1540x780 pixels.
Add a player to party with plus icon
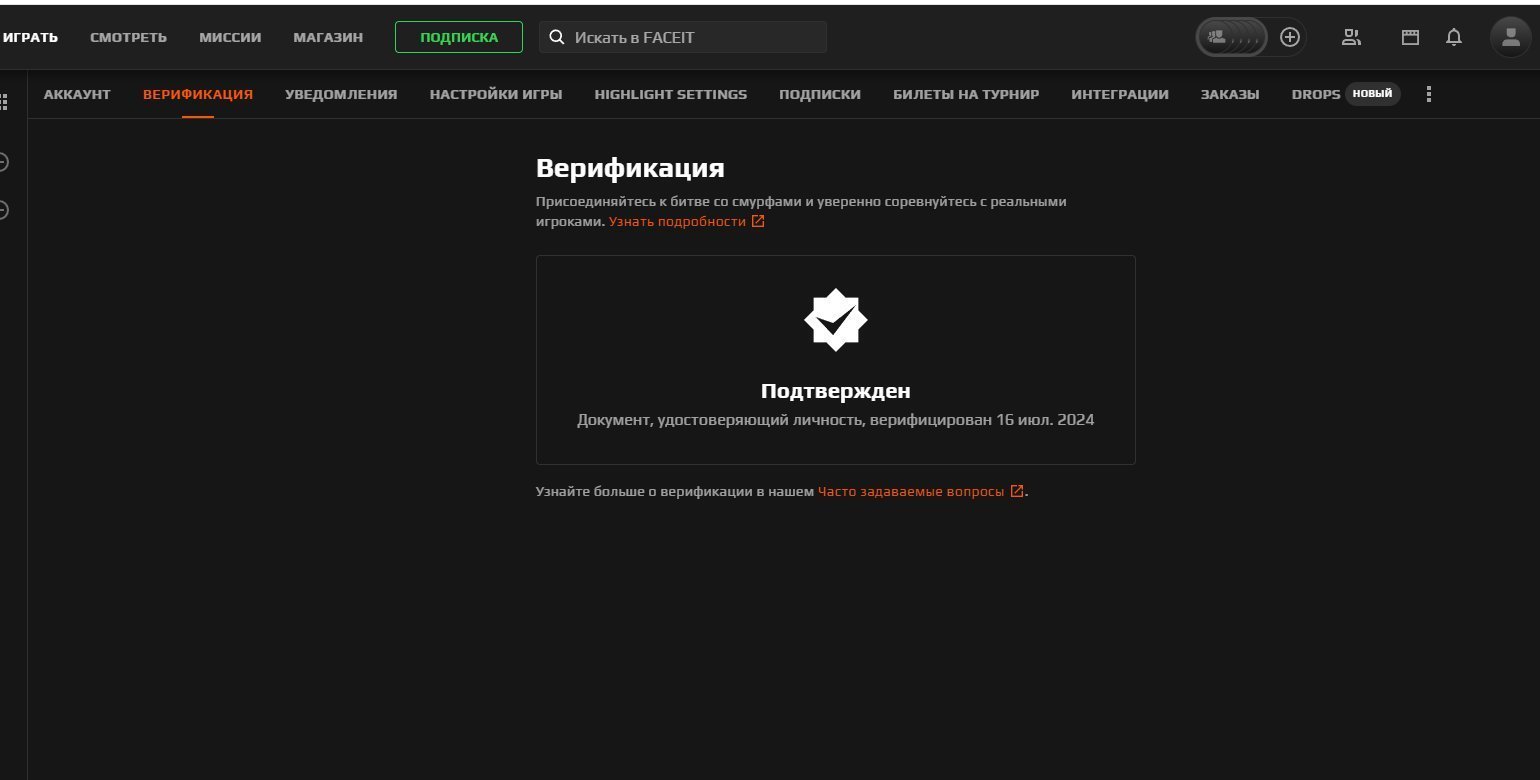tap(1289, 36)
